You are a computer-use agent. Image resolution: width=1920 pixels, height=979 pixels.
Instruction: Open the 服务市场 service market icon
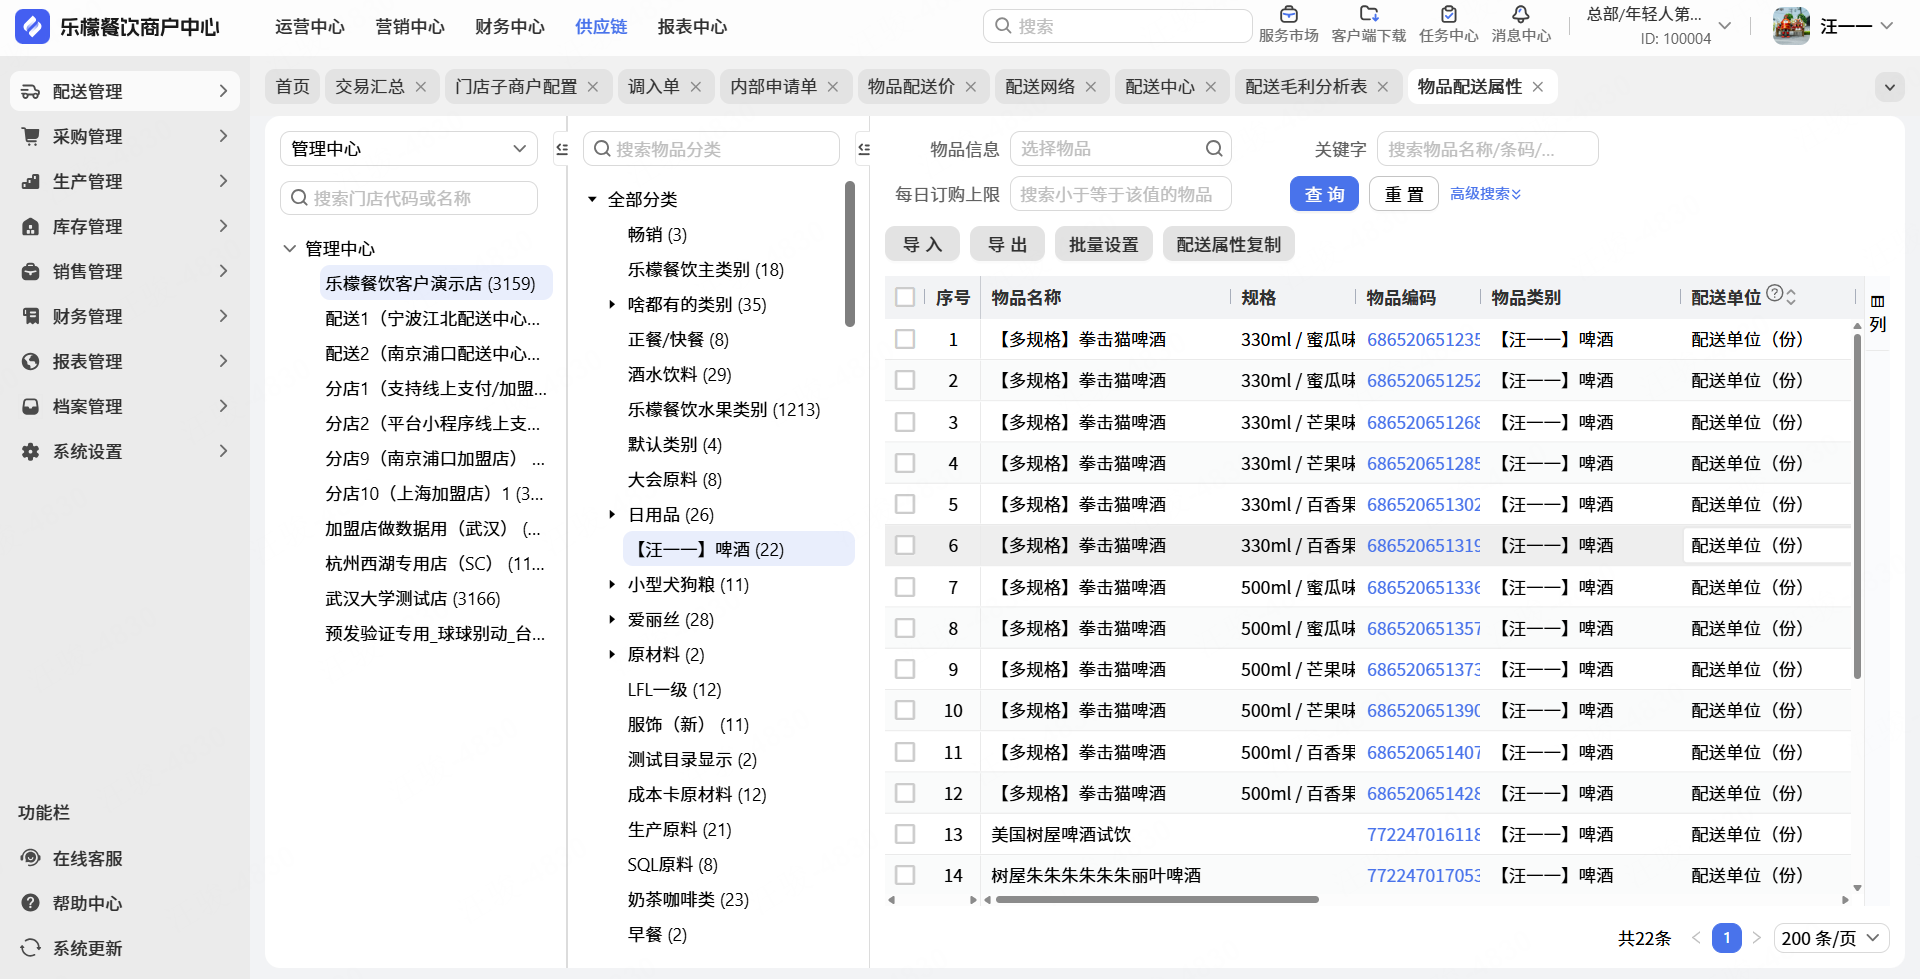pyautogui.click(x=1288, y=15)
